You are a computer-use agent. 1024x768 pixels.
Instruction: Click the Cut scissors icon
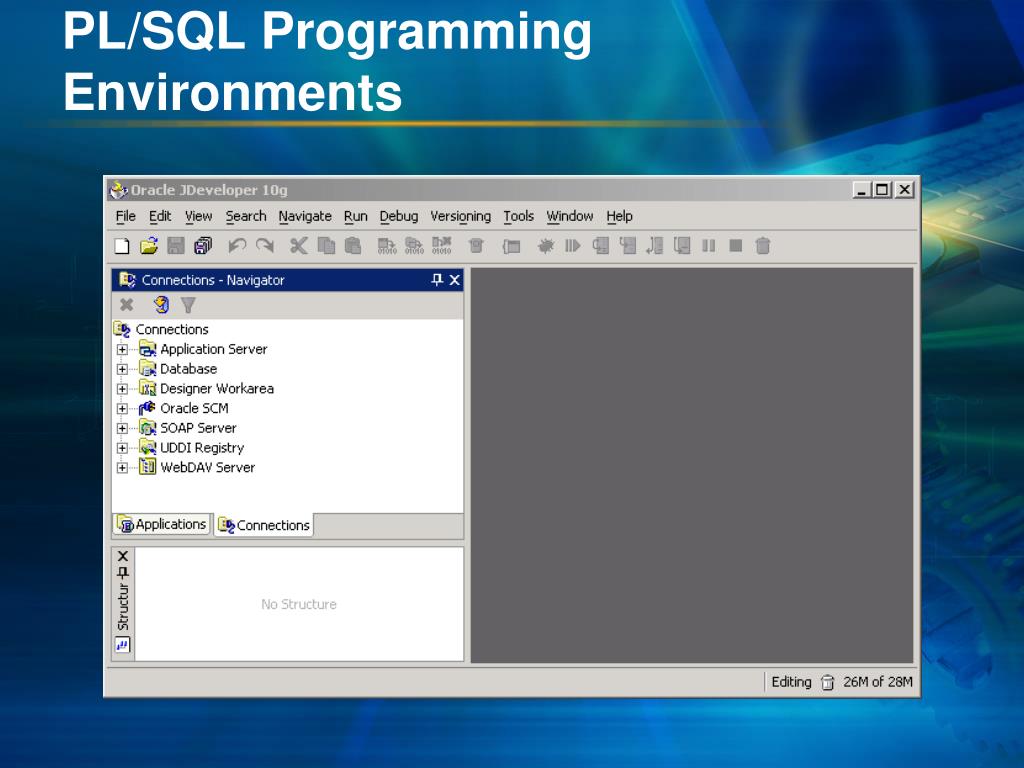[x=298, y=246]
